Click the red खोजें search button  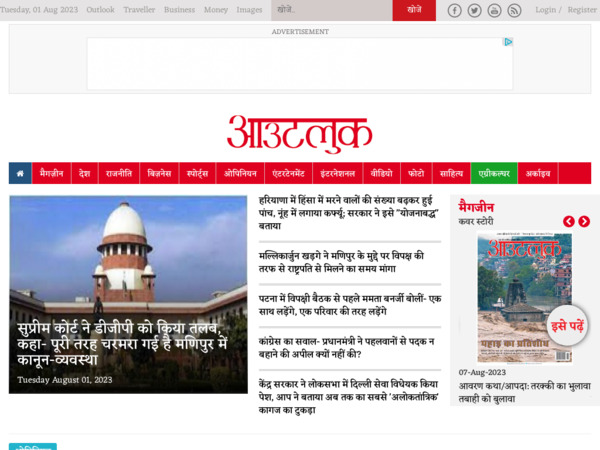[x=414, y=10]
